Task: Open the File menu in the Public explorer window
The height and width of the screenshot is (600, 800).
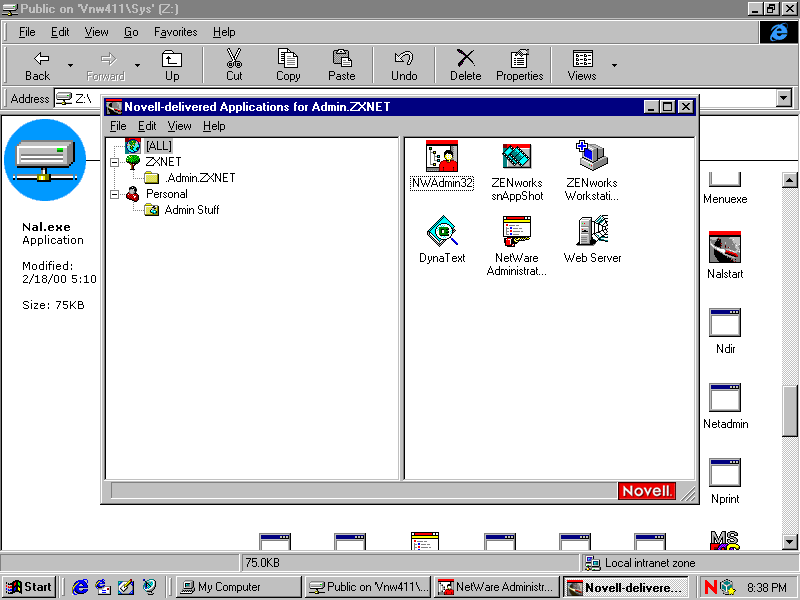Action: [27, 32]
